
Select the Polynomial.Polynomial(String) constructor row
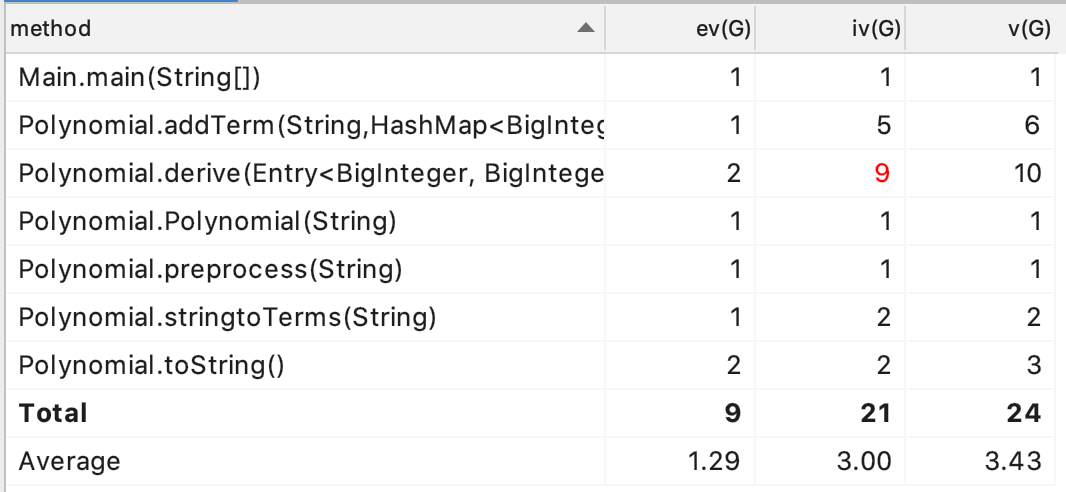[x=208, y=221]
